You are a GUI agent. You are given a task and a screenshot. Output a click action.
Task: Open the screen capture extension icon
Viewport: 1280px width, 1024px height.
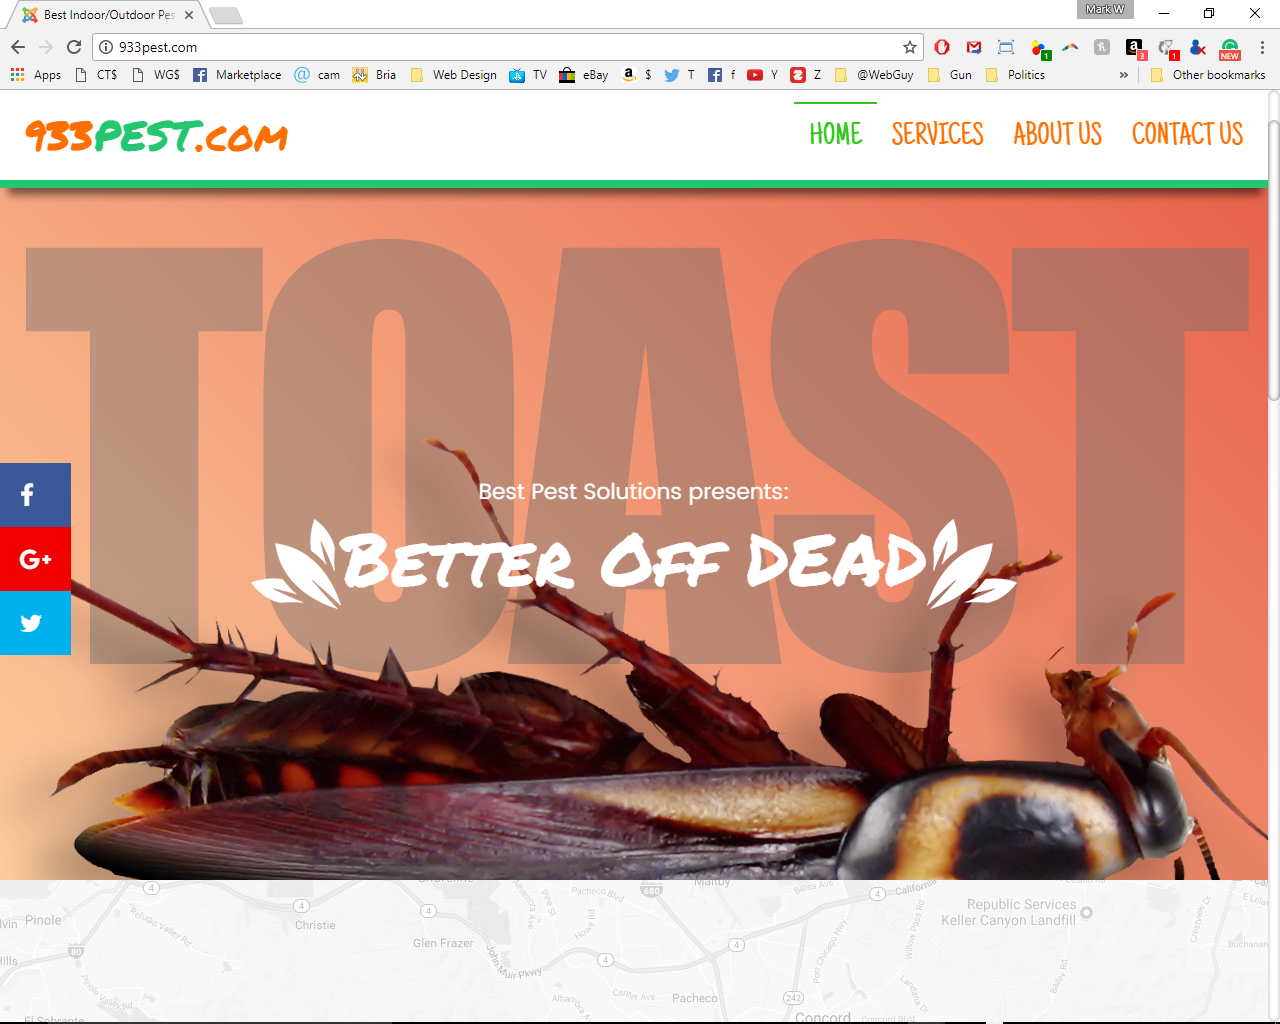pos(1006,47)
